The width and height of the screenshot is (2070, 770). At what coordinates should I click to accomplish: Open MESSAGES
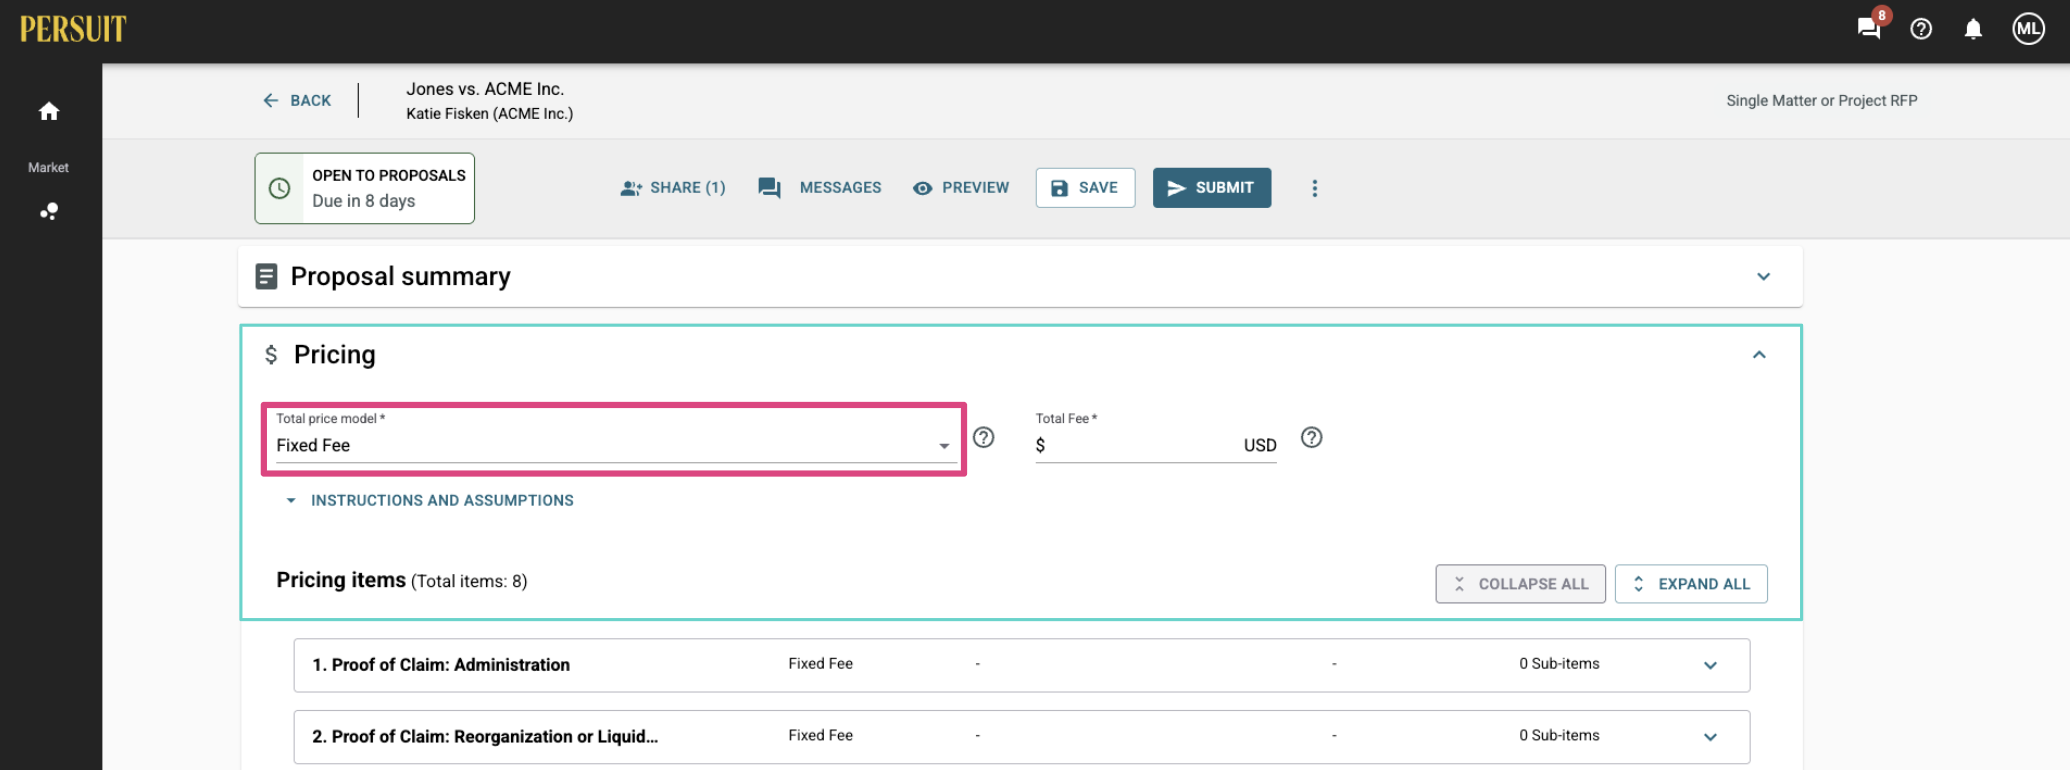(820, 188)
